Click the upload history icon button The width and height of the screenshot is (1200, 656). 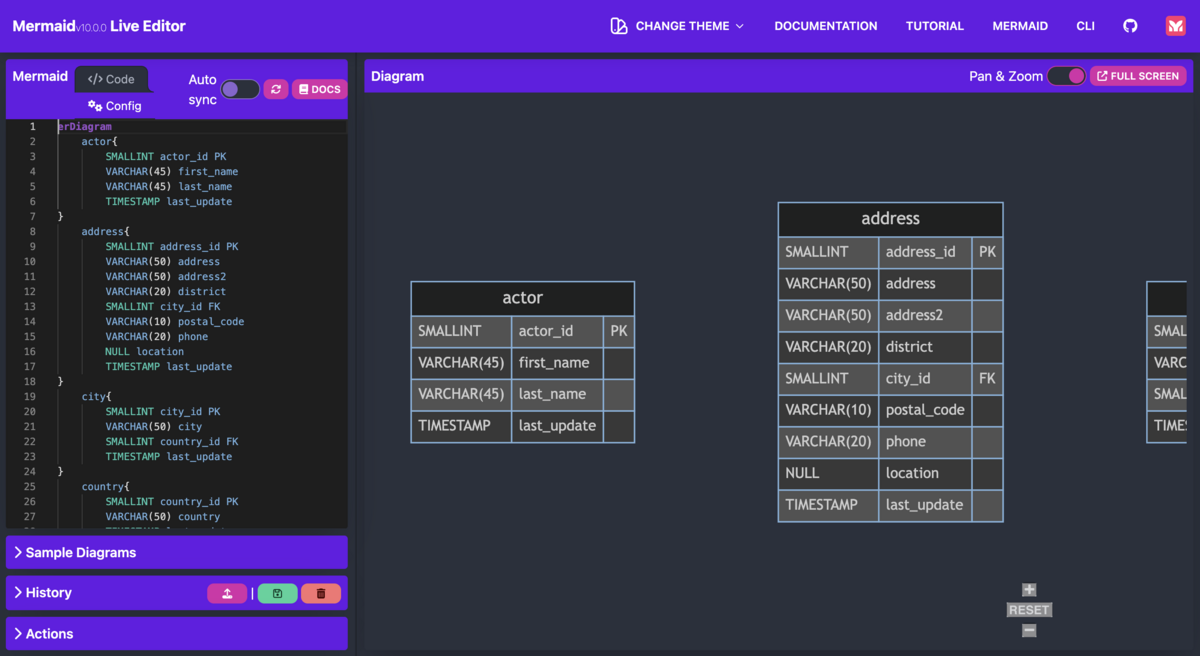227,593
